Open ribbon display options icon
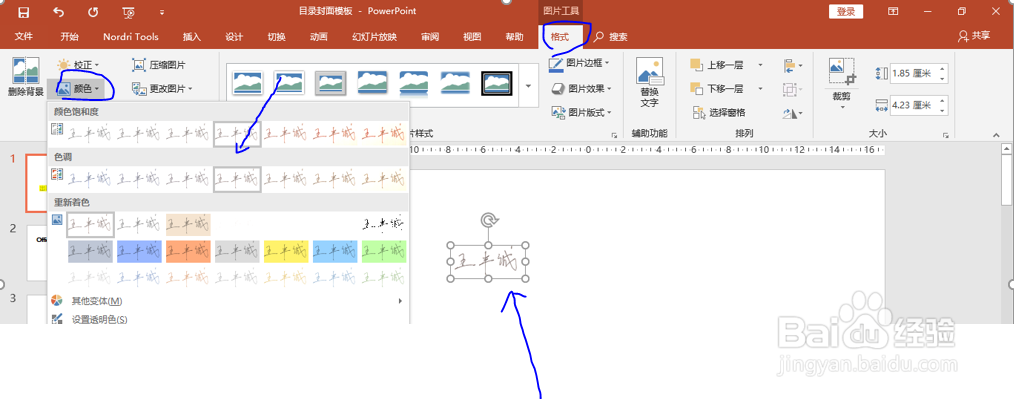 [x=892, y=12]
